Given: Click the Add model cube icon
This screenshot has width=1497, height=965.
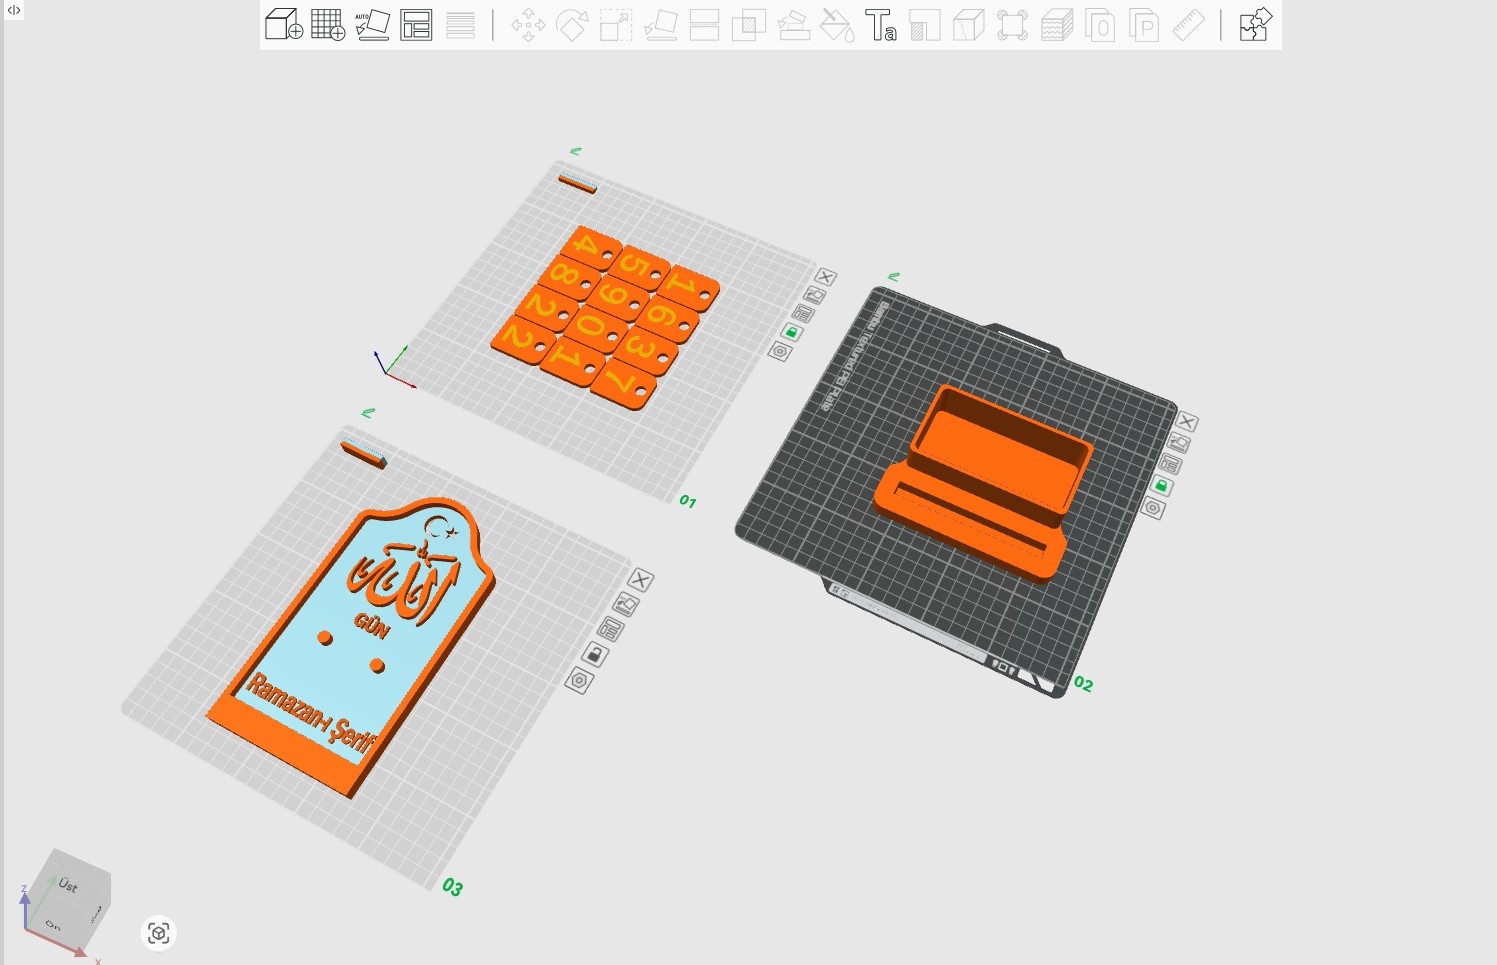Looking at the screenshot, I should point(284,25).
